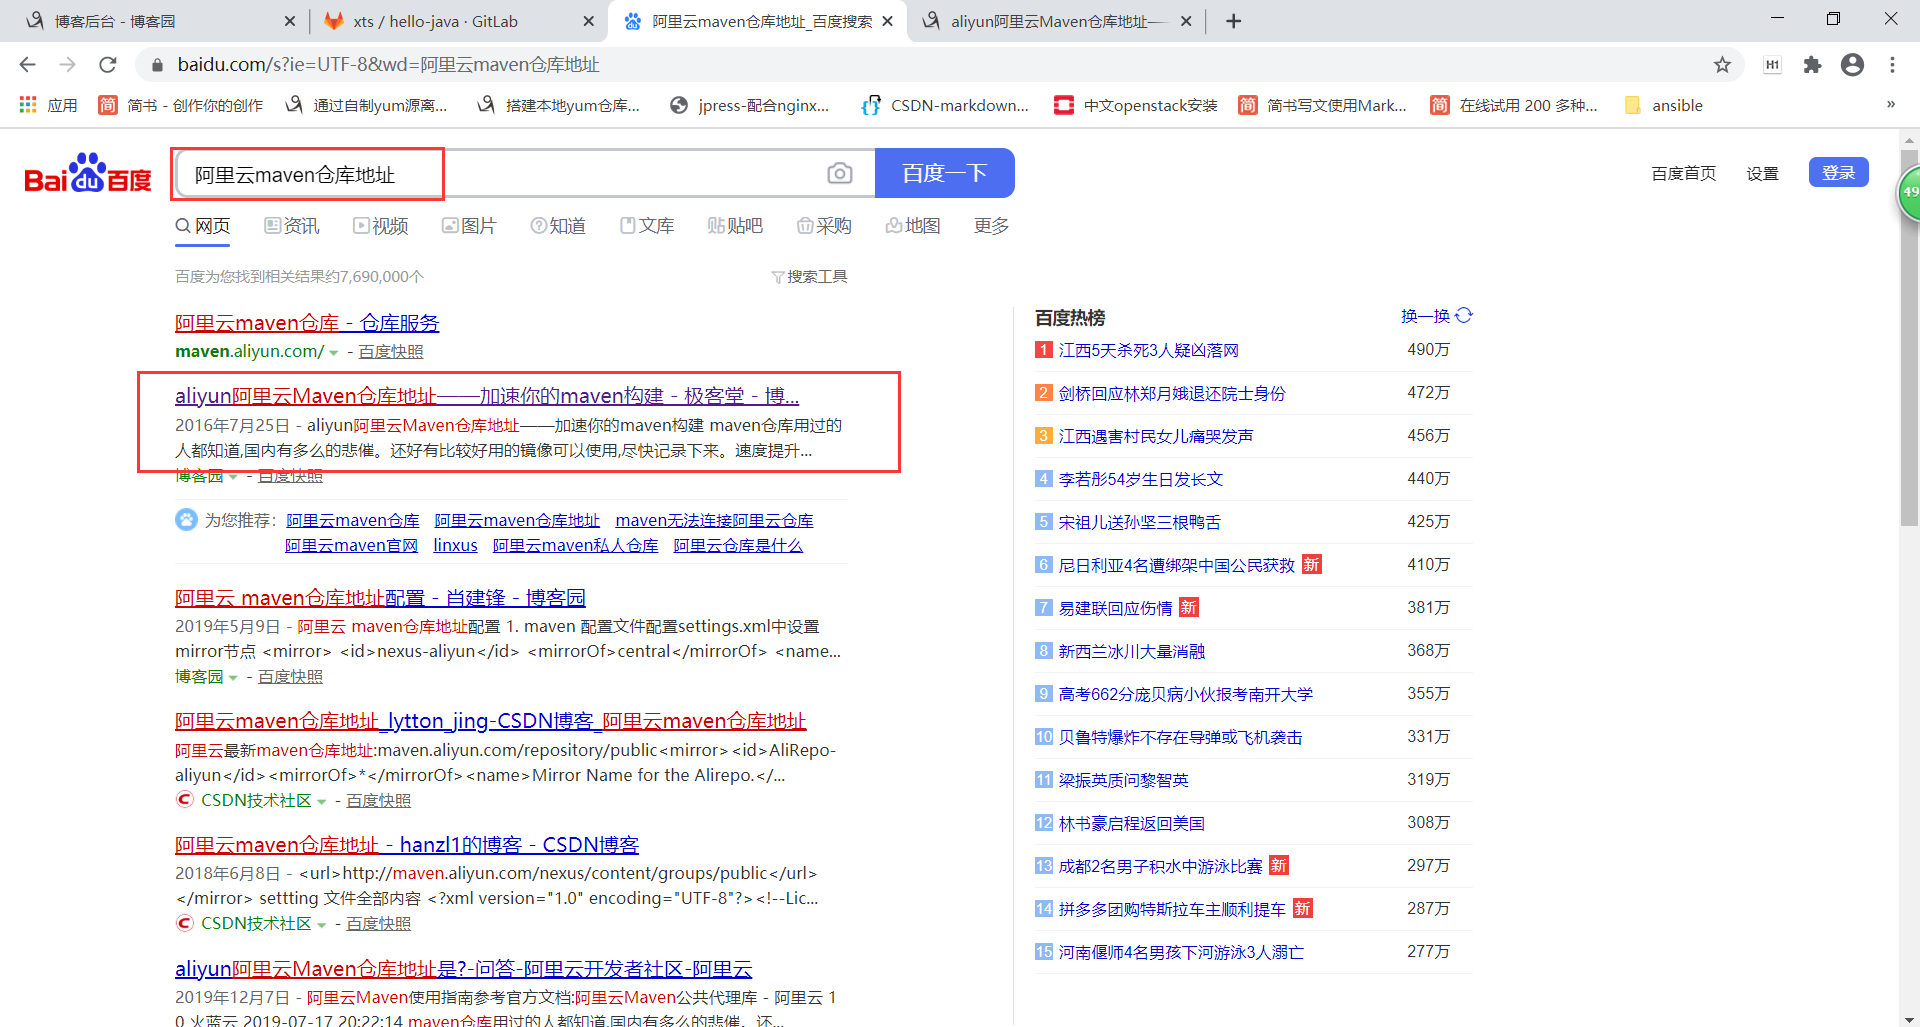The image size is (1920, 1027).
Task: Open hot topic 江西5天杀死3人疑凶落网
Action: tap(1148, 350)
